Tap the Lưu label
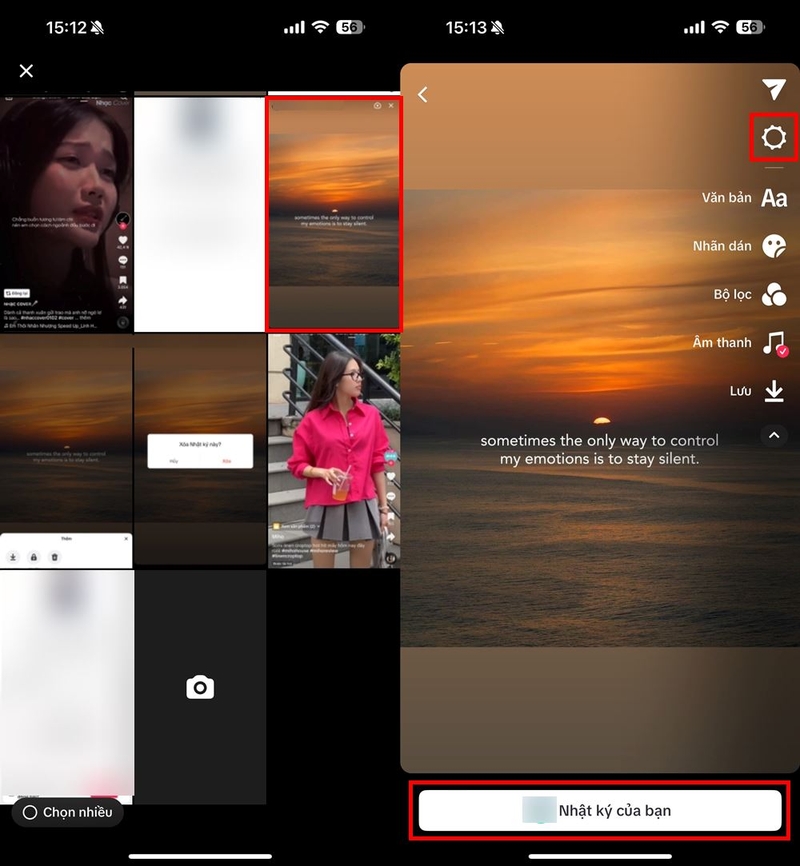 (x=740, y=391)
